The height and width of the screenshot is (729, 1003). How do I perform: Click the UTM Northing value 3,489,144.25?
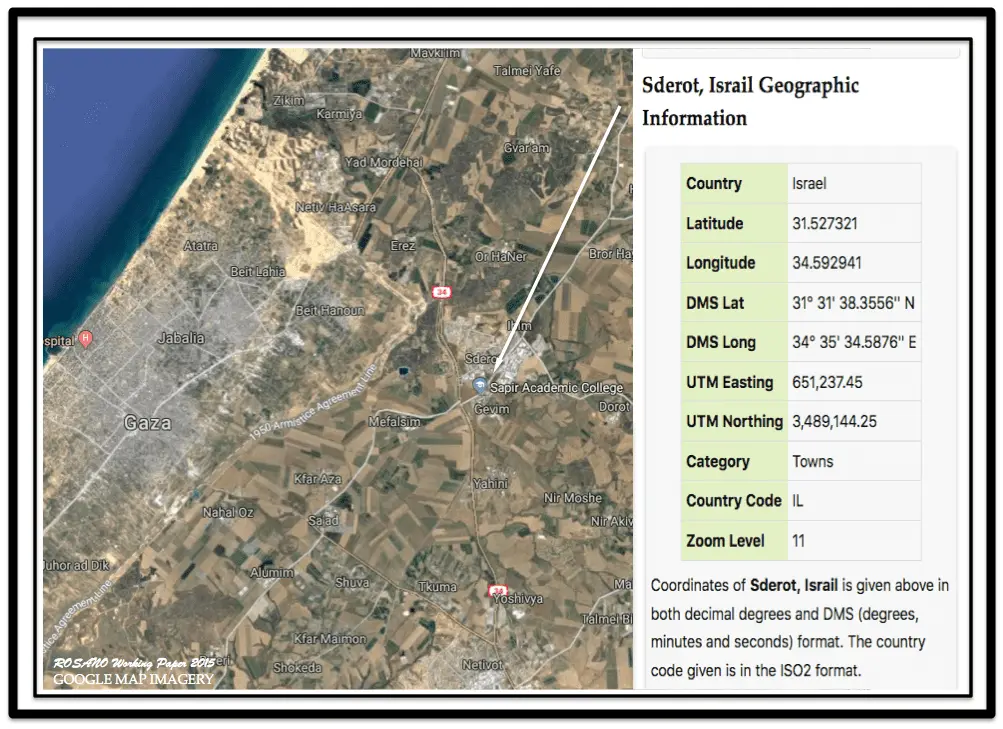click(x=834, y=421)
